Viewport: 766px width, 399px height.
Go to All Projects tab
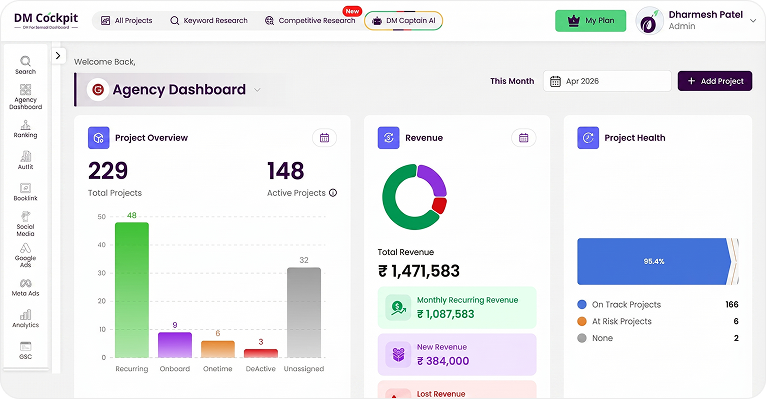(127, 21)
